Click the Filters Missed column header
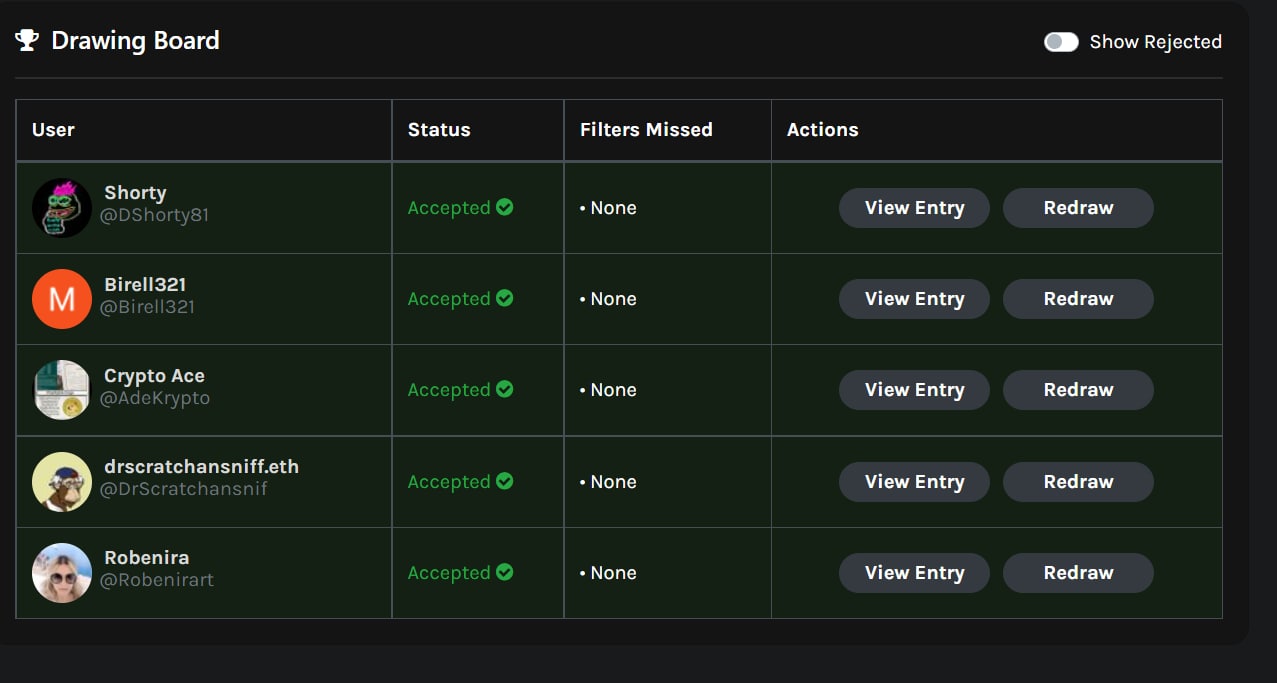This screenshot has height=683, width=1277. (x=646, y=130)
